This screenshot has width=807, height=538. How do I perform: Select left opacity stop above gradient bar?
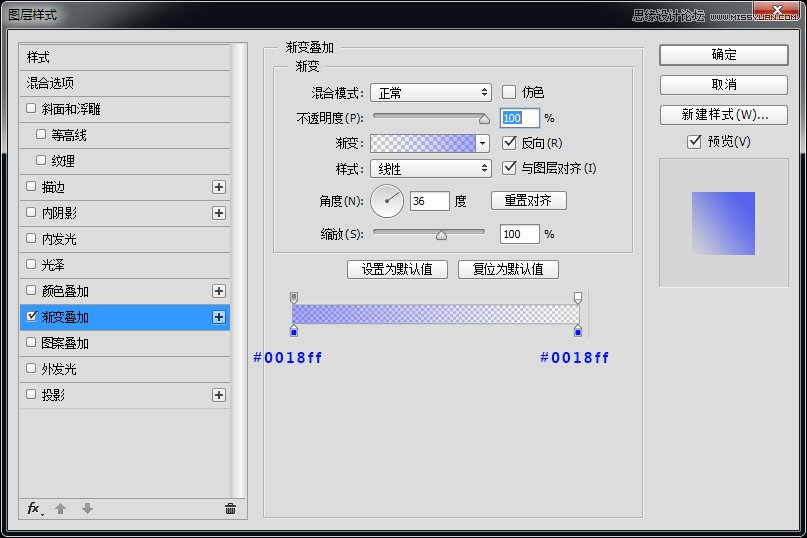point(294,298)
